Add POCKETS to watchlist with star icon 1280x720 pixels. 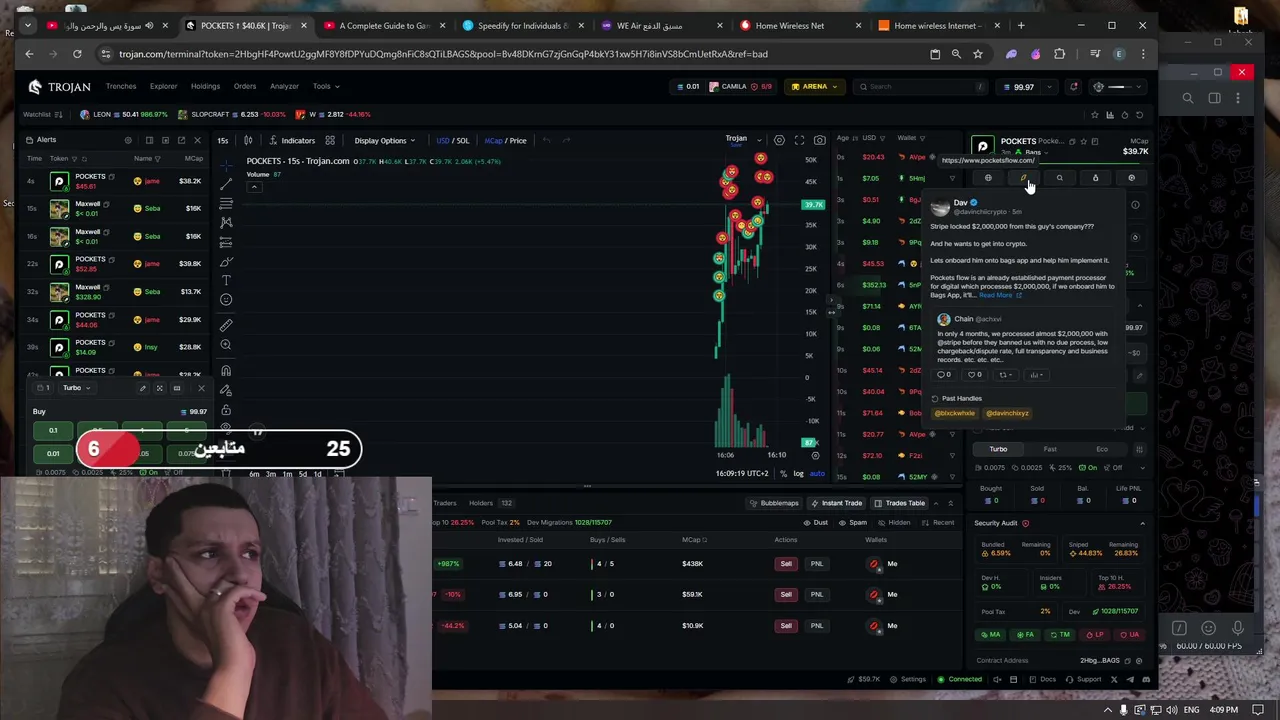coord(1084,141)
